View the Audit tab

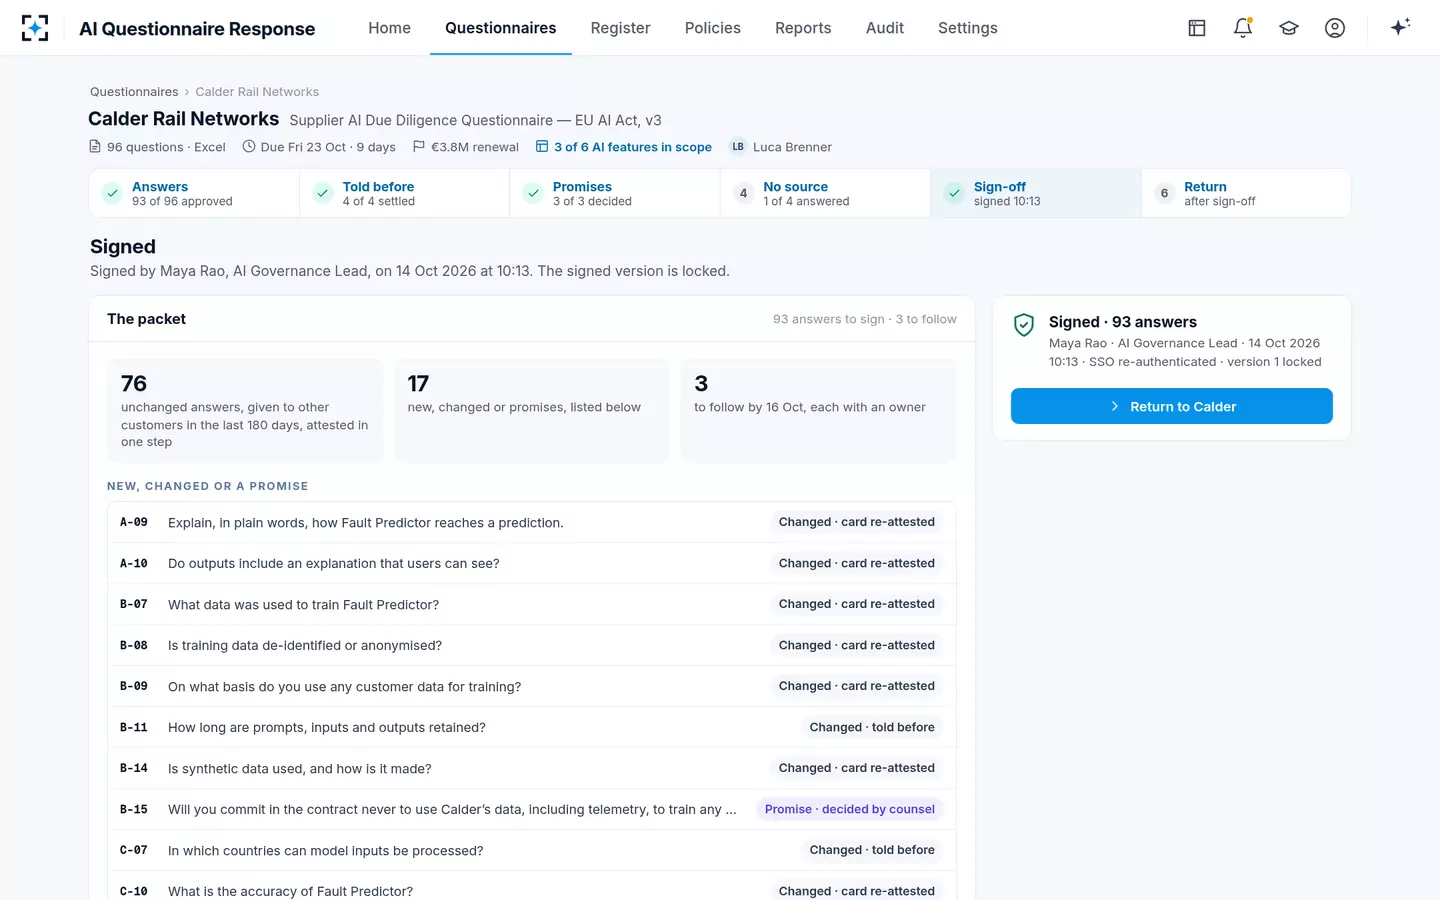pyautogui.click(x=885, y=28)
